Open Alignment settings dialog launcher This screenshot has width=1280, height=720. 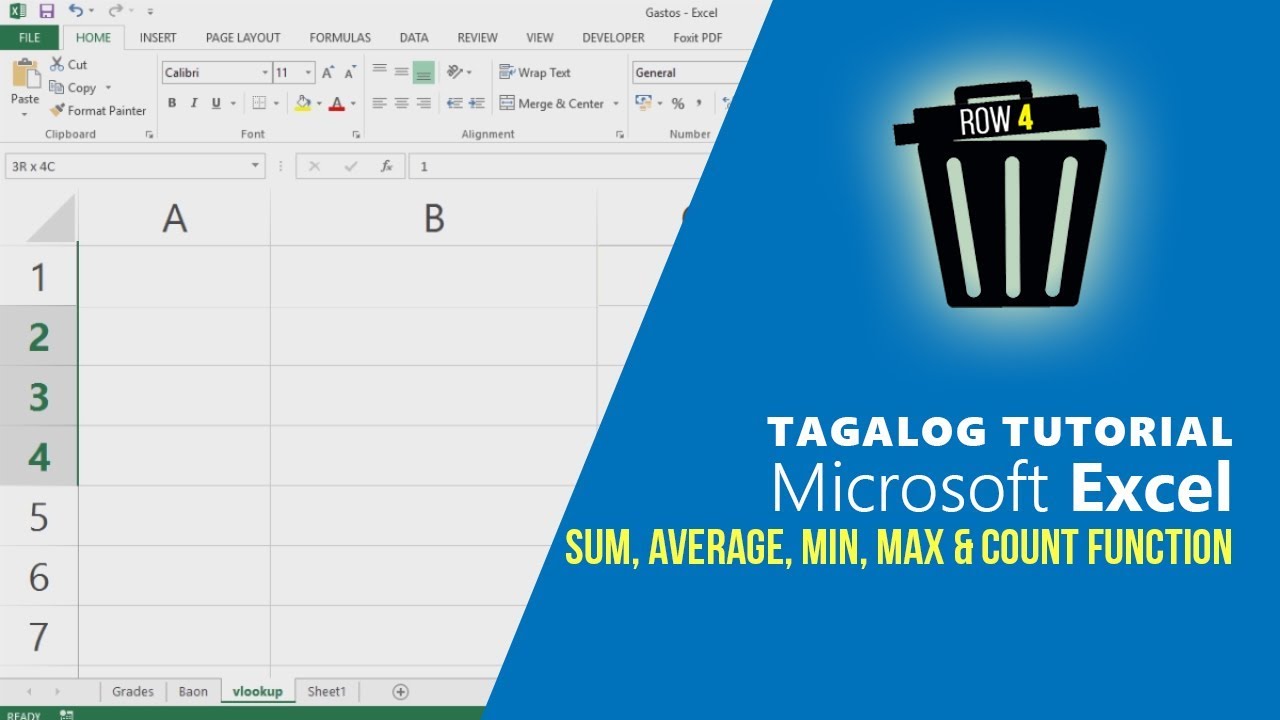point(620,134)
